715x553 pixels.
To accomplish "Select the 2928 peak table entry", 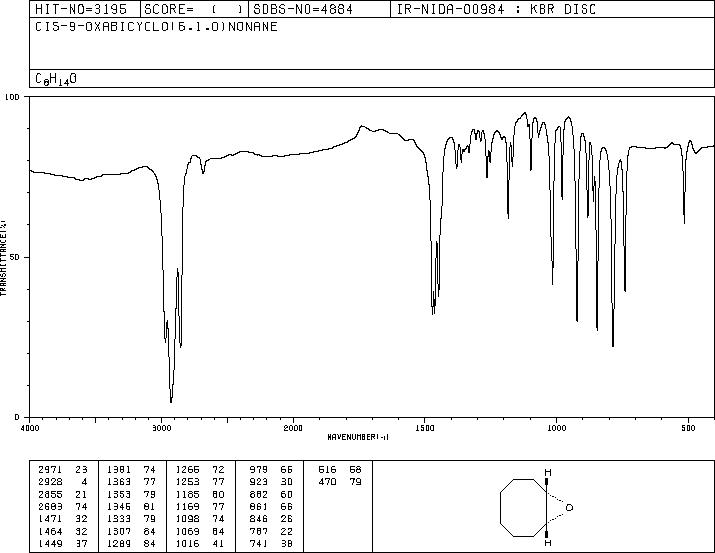I will pyautogui.click(x=63, y=482).
